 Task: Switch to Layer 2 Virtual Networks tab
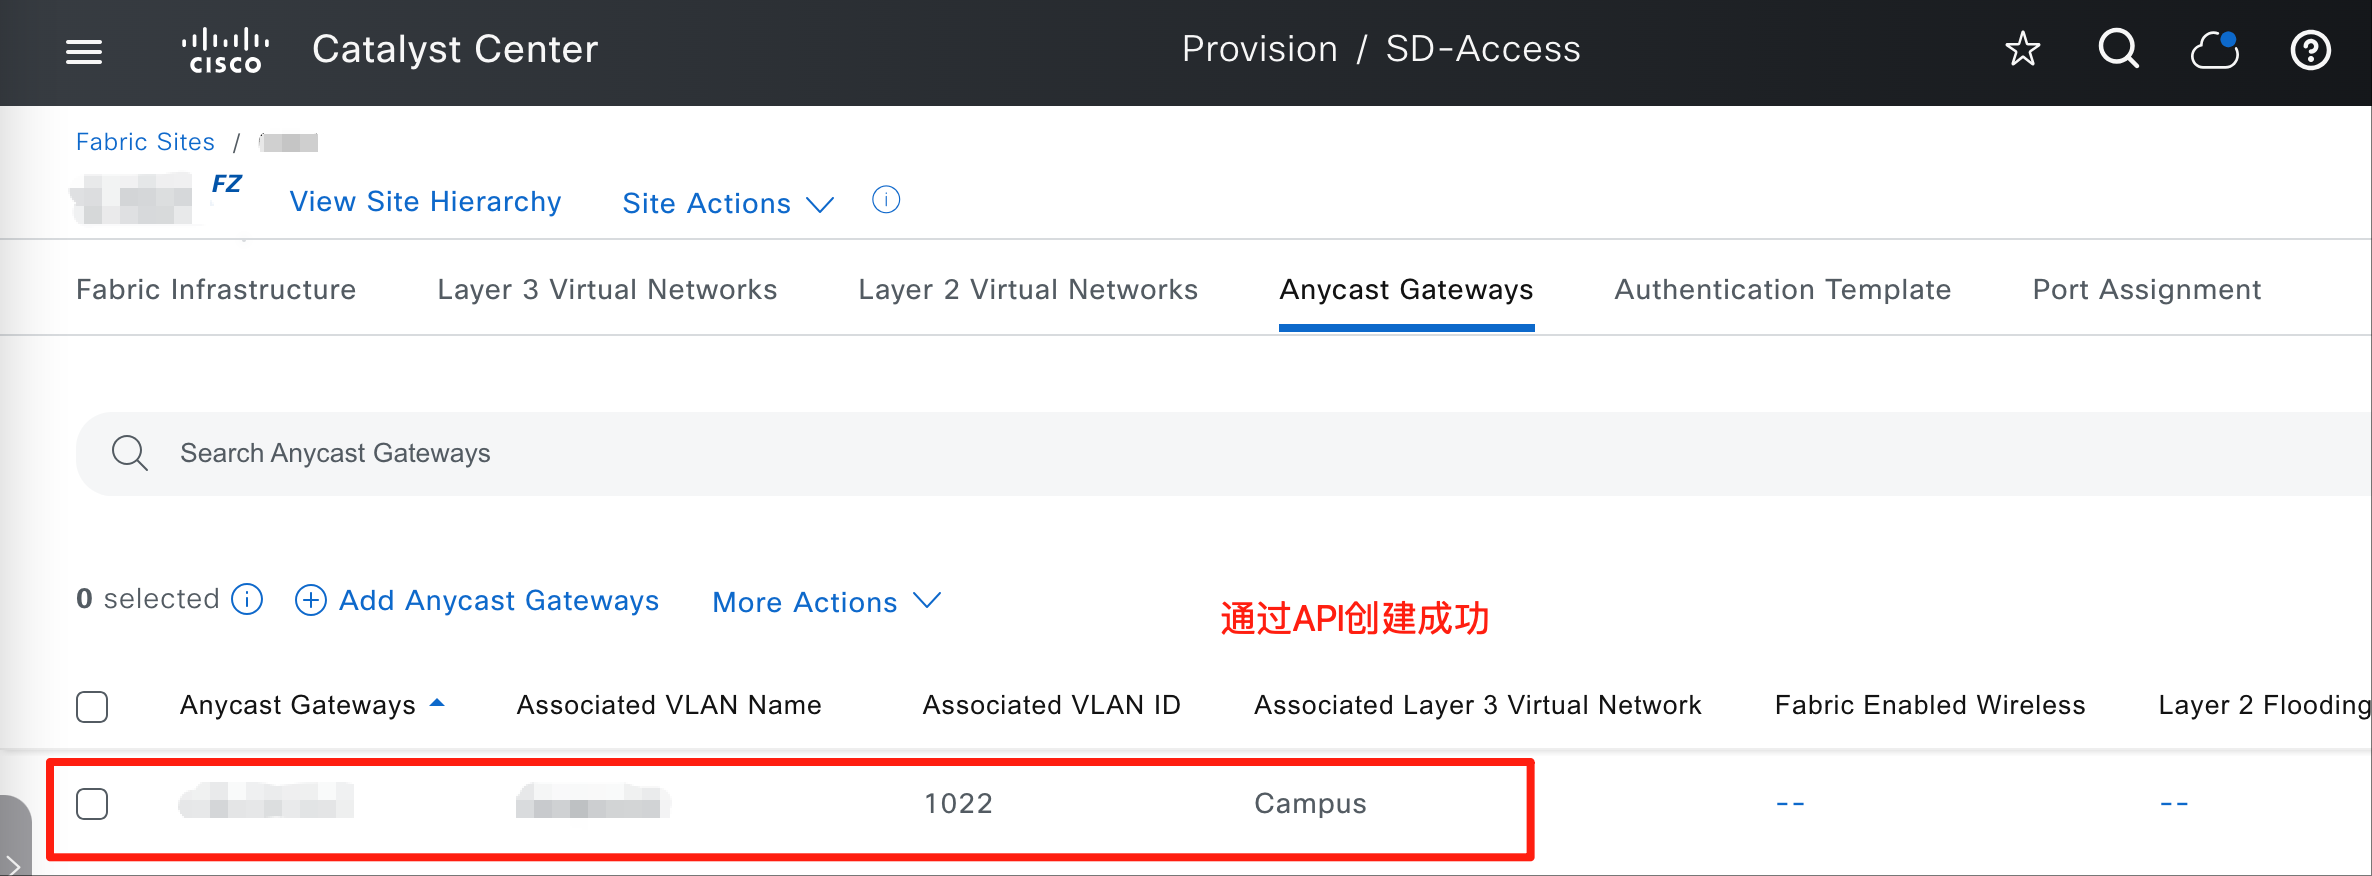pyautogui.click(x=1028, y=289)
